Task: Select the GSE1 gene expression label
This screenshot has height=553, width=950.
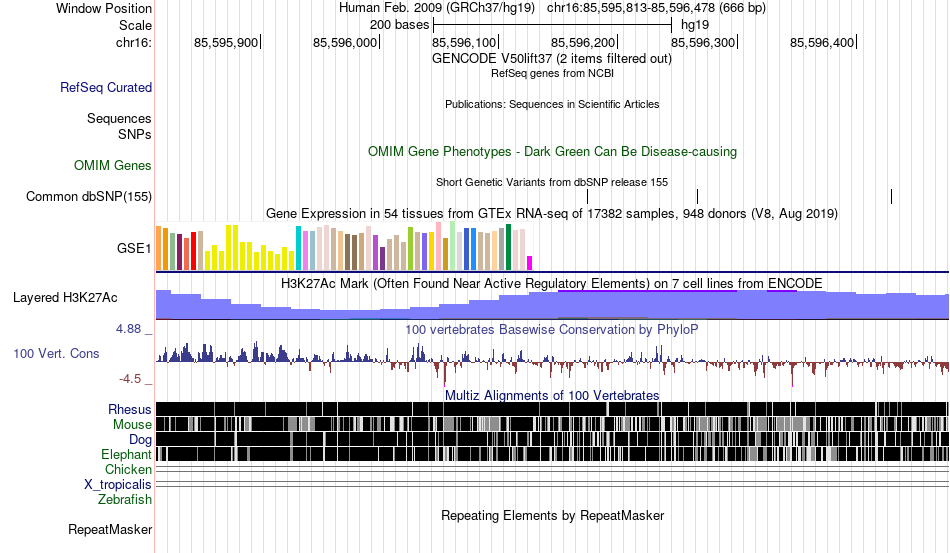Action: (x=134, y=248)
